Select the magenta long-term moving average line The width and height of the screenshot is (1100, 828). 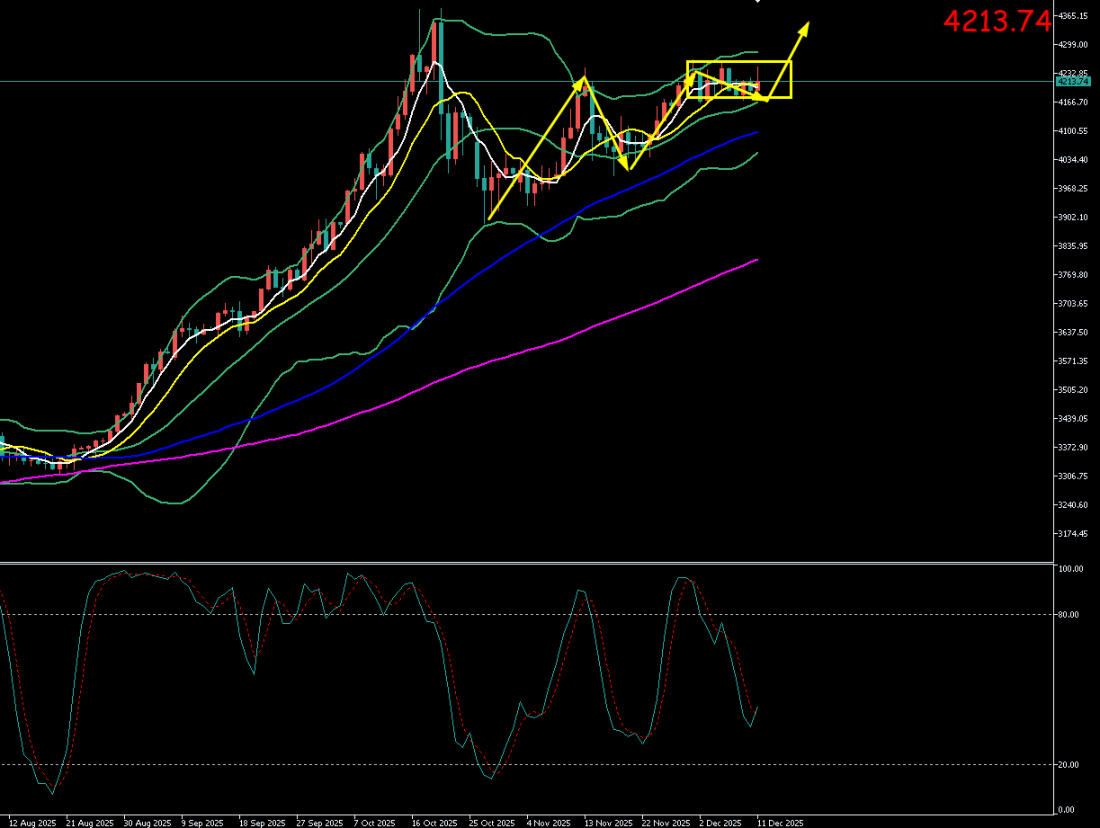[600, 322]
